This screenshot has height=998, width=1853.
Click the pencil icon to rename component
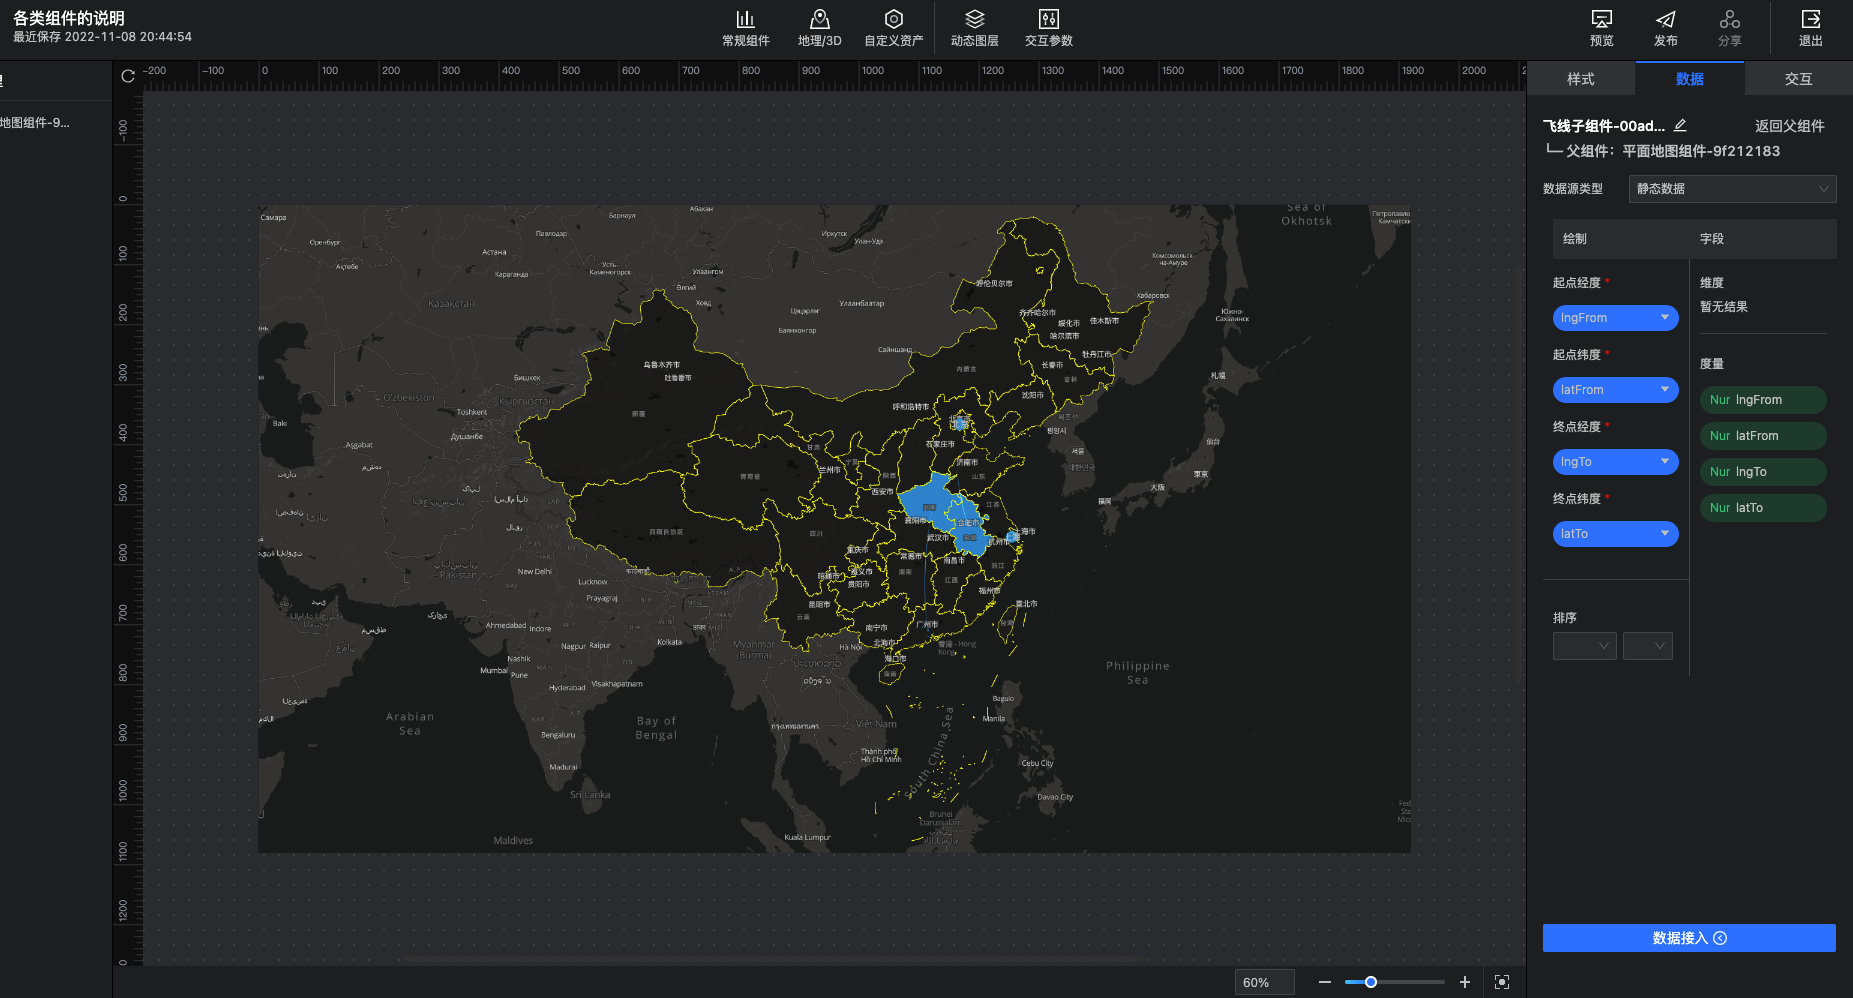(x=1680, y=126)
